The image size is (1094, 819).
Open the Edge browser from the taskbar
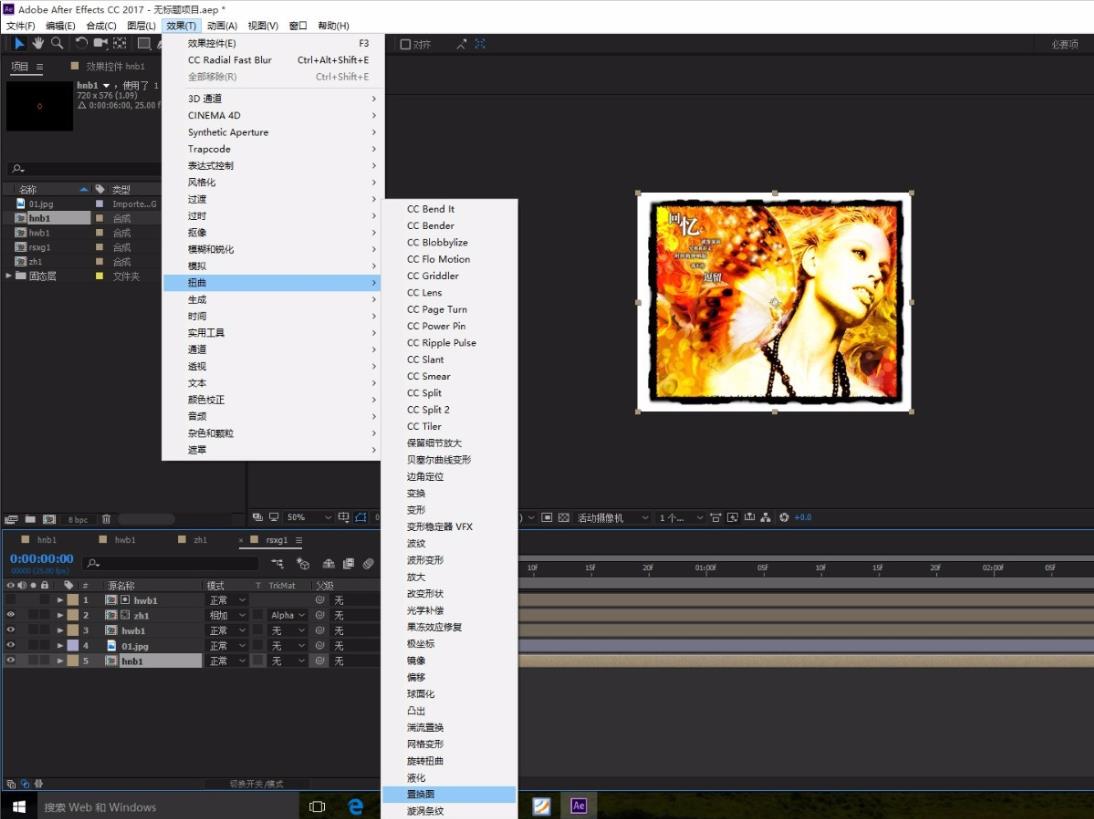pyautogui.click(x=355, y=806)
